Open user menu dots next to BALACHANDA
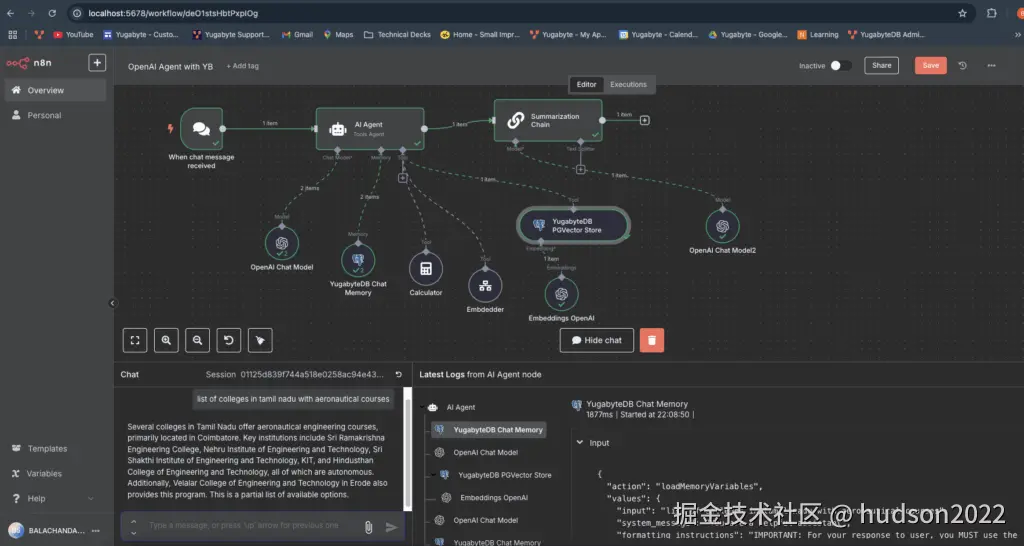 pyautogui.click(x=96, y=530)
